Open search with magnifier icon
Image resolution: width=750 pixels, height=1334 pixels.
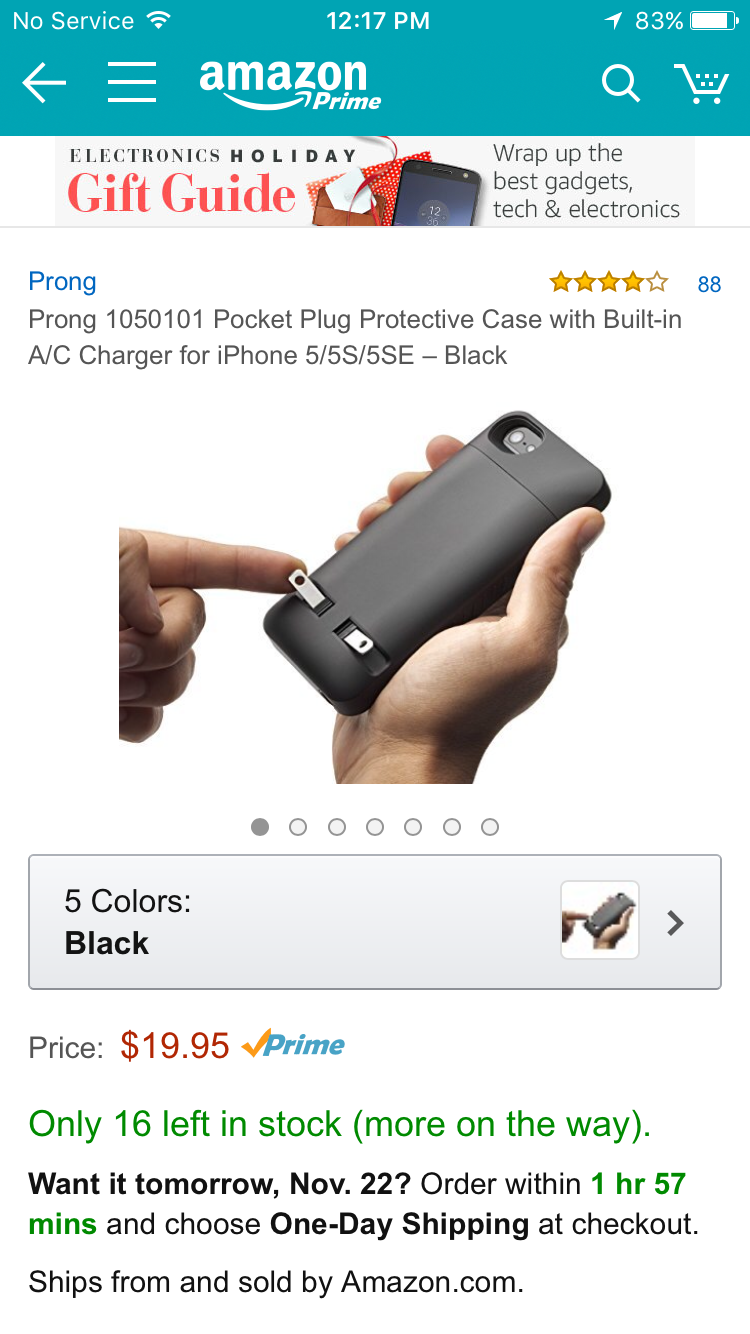tap(620, 83)
